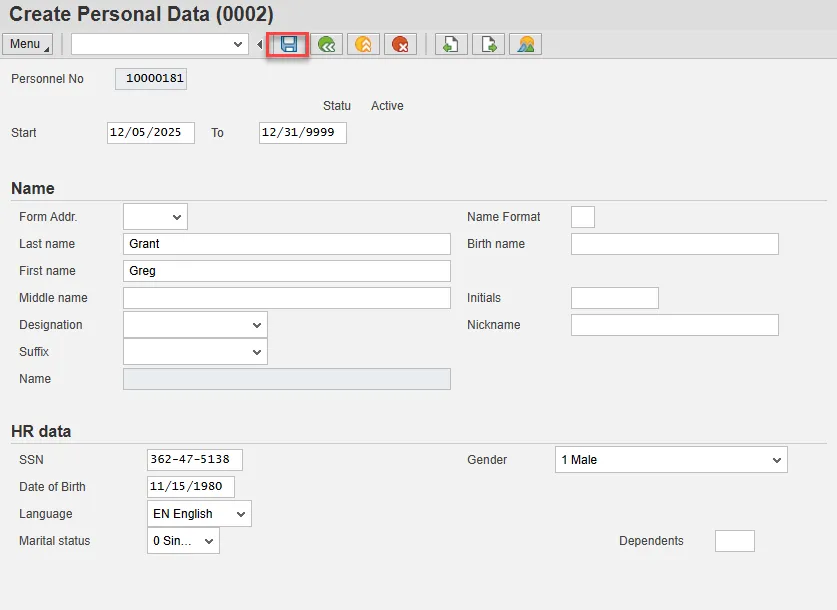Viewport: 837px width, 610px height.
Task: Click the green Back arrow icon
Action: [x=327, y=44]
